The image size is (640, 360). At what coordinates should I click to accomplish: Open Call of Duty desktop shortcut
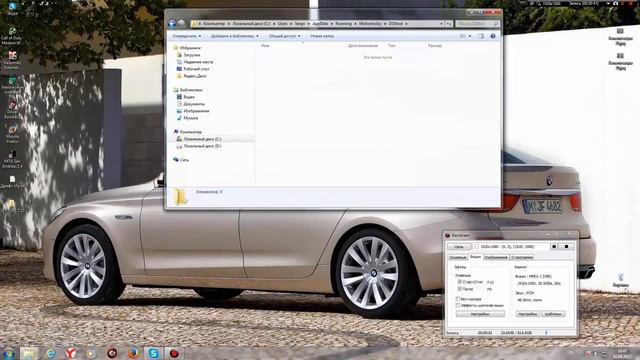click(11, 36)
